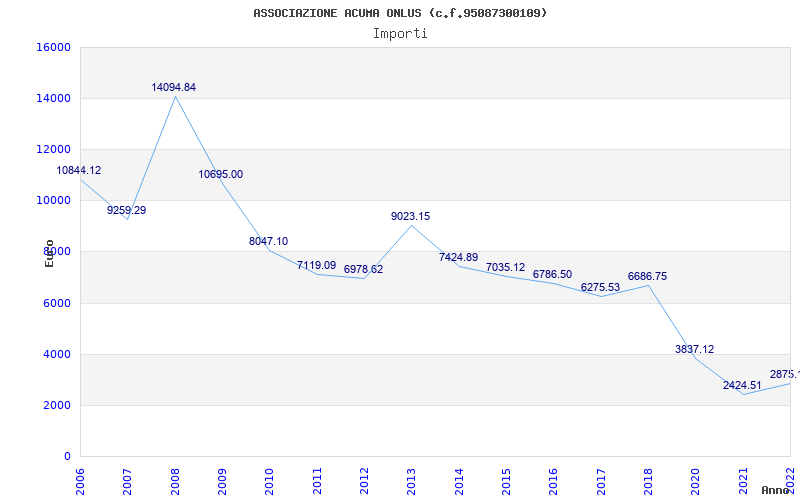This screenshot has height=500, width=800.
Task: Click the Anno x-axis label
Action: click(775, 491)
